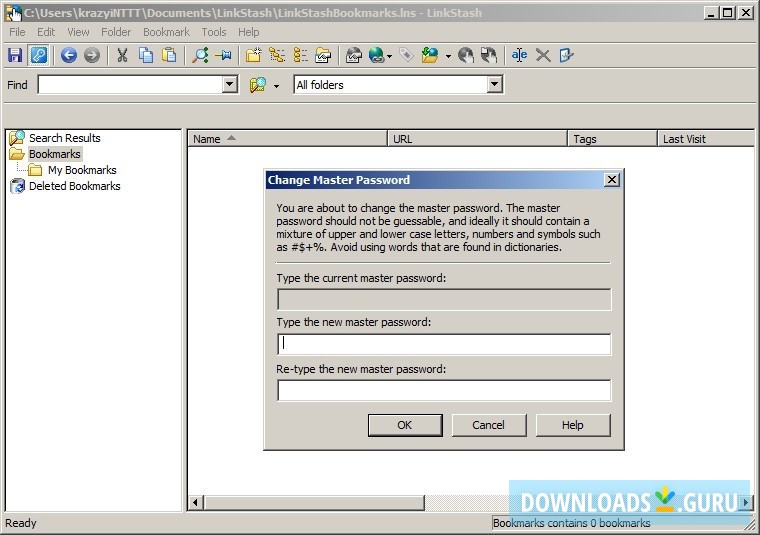Click the edit properties page icon
The width and height of the screenshot is (760, 535).
pyautogui.click(x=566, y=55)
